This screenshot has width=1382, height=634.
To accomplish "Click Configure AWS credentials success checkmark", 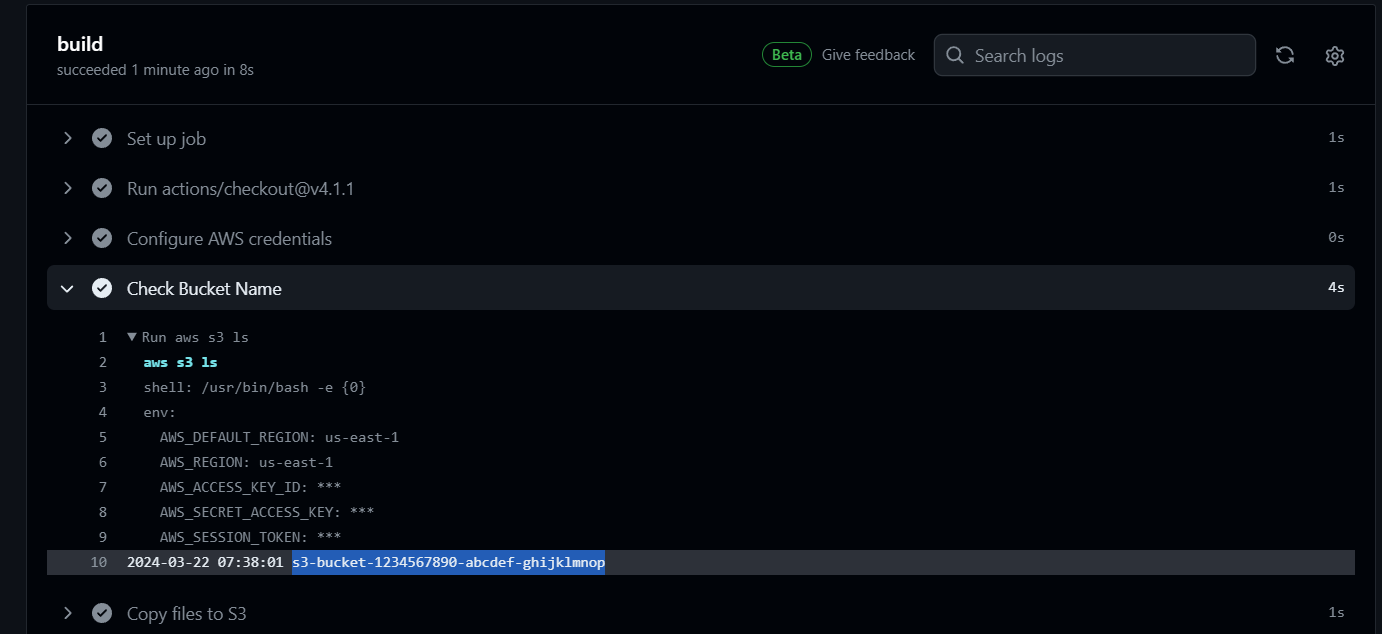I will 102,238.
